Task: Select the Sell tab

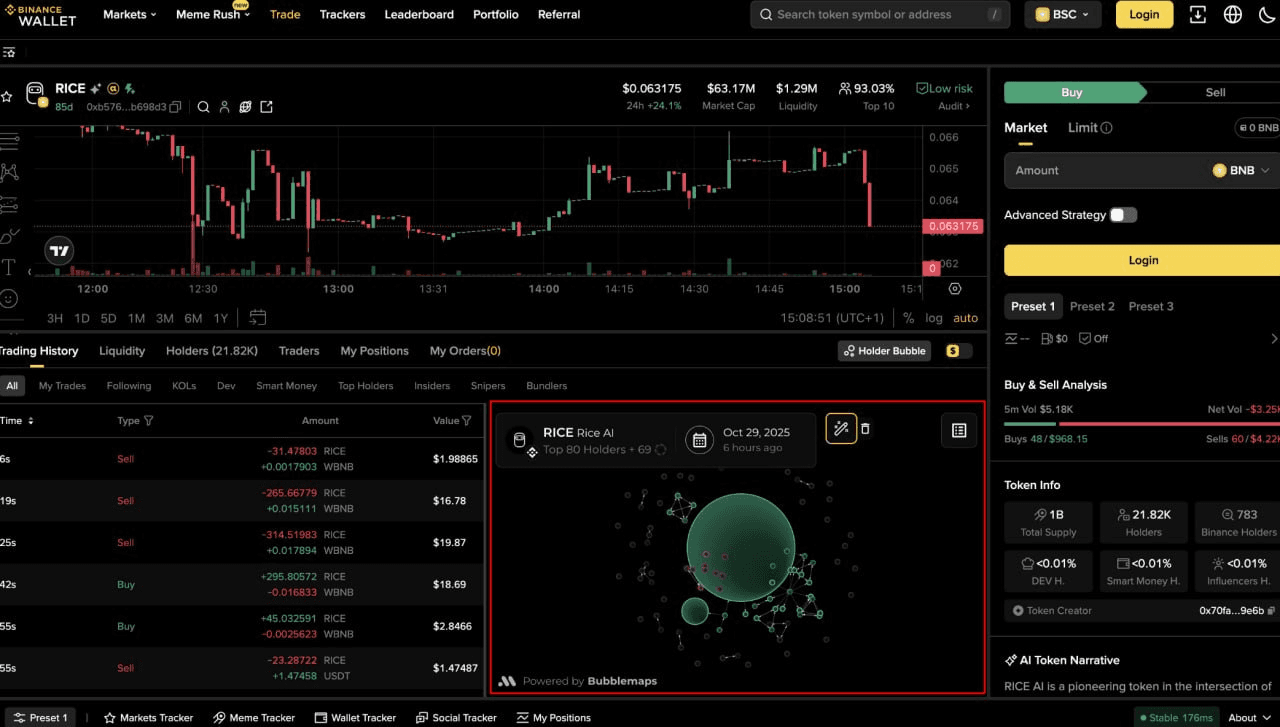Action: (x=1214, y=92)
